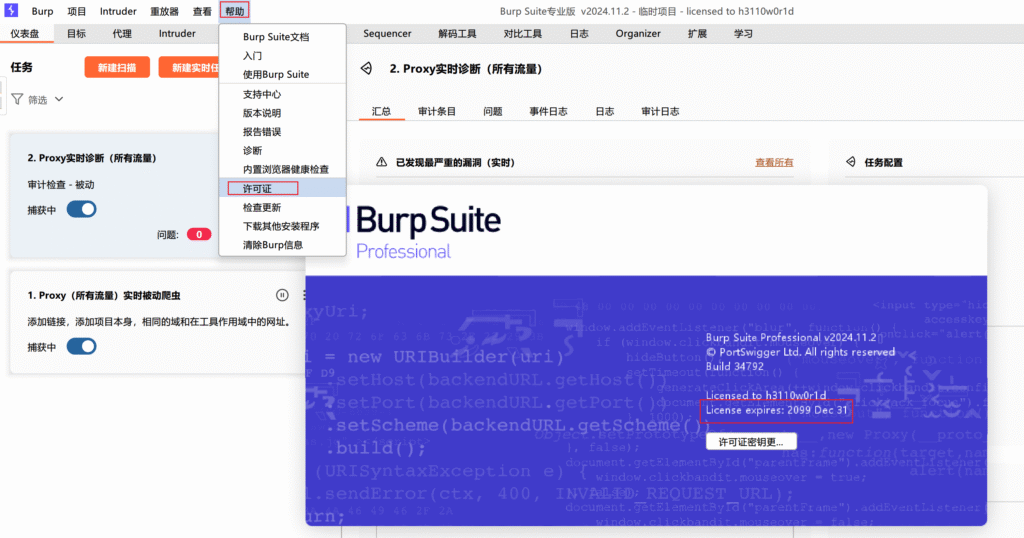Switch to the 代理 tab
Viewport: 1024px width, 538px height.
(121, 33)
